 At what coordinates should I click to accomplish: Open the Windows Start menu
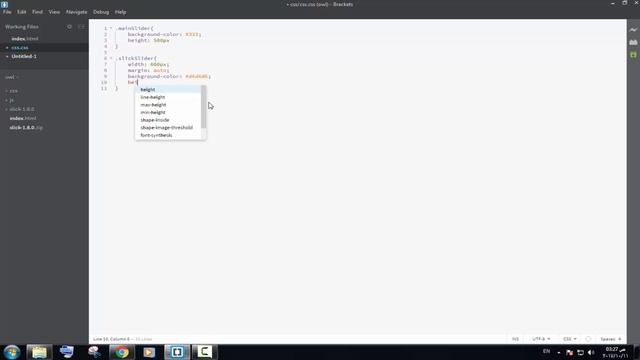12,352
